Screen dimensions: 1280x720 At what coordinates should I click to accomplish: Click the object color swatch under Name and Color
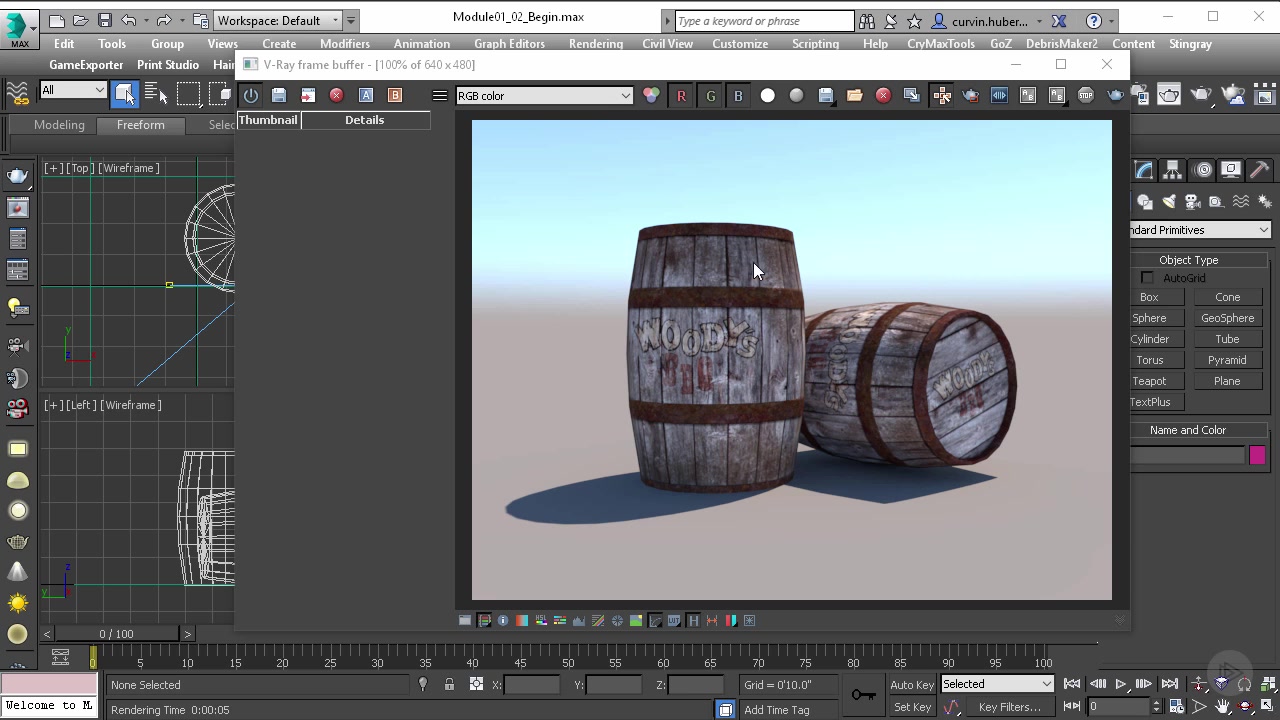coord(1257,455)
